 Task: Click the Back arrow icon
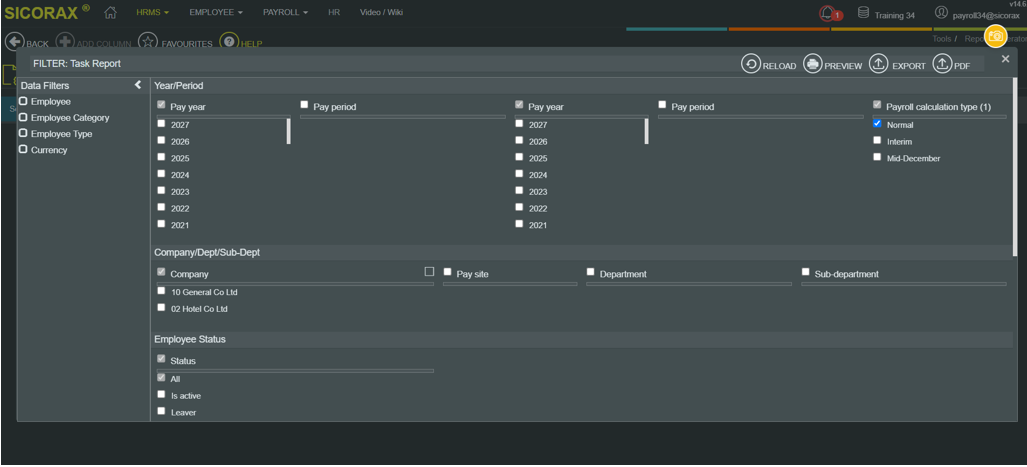(x=14, y=42)
